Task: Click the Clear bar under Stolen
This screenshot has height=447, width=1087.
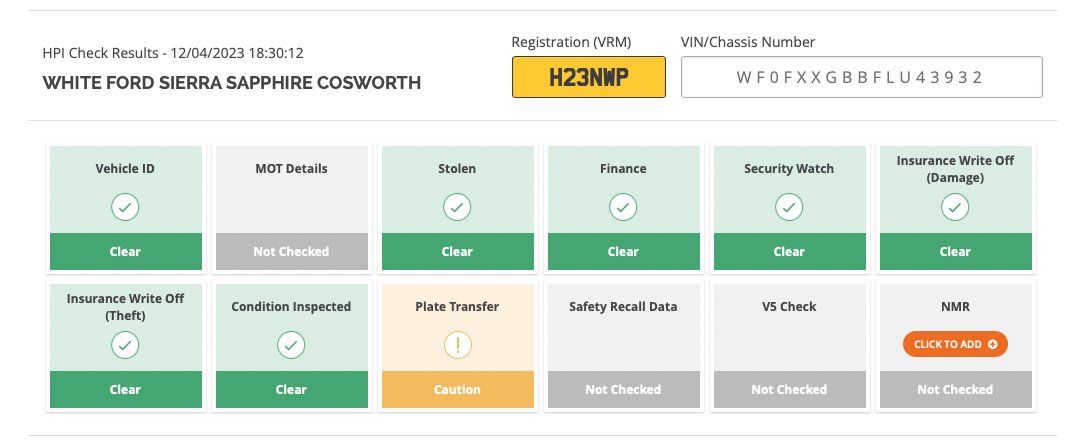Action: [x=458, y=252]
